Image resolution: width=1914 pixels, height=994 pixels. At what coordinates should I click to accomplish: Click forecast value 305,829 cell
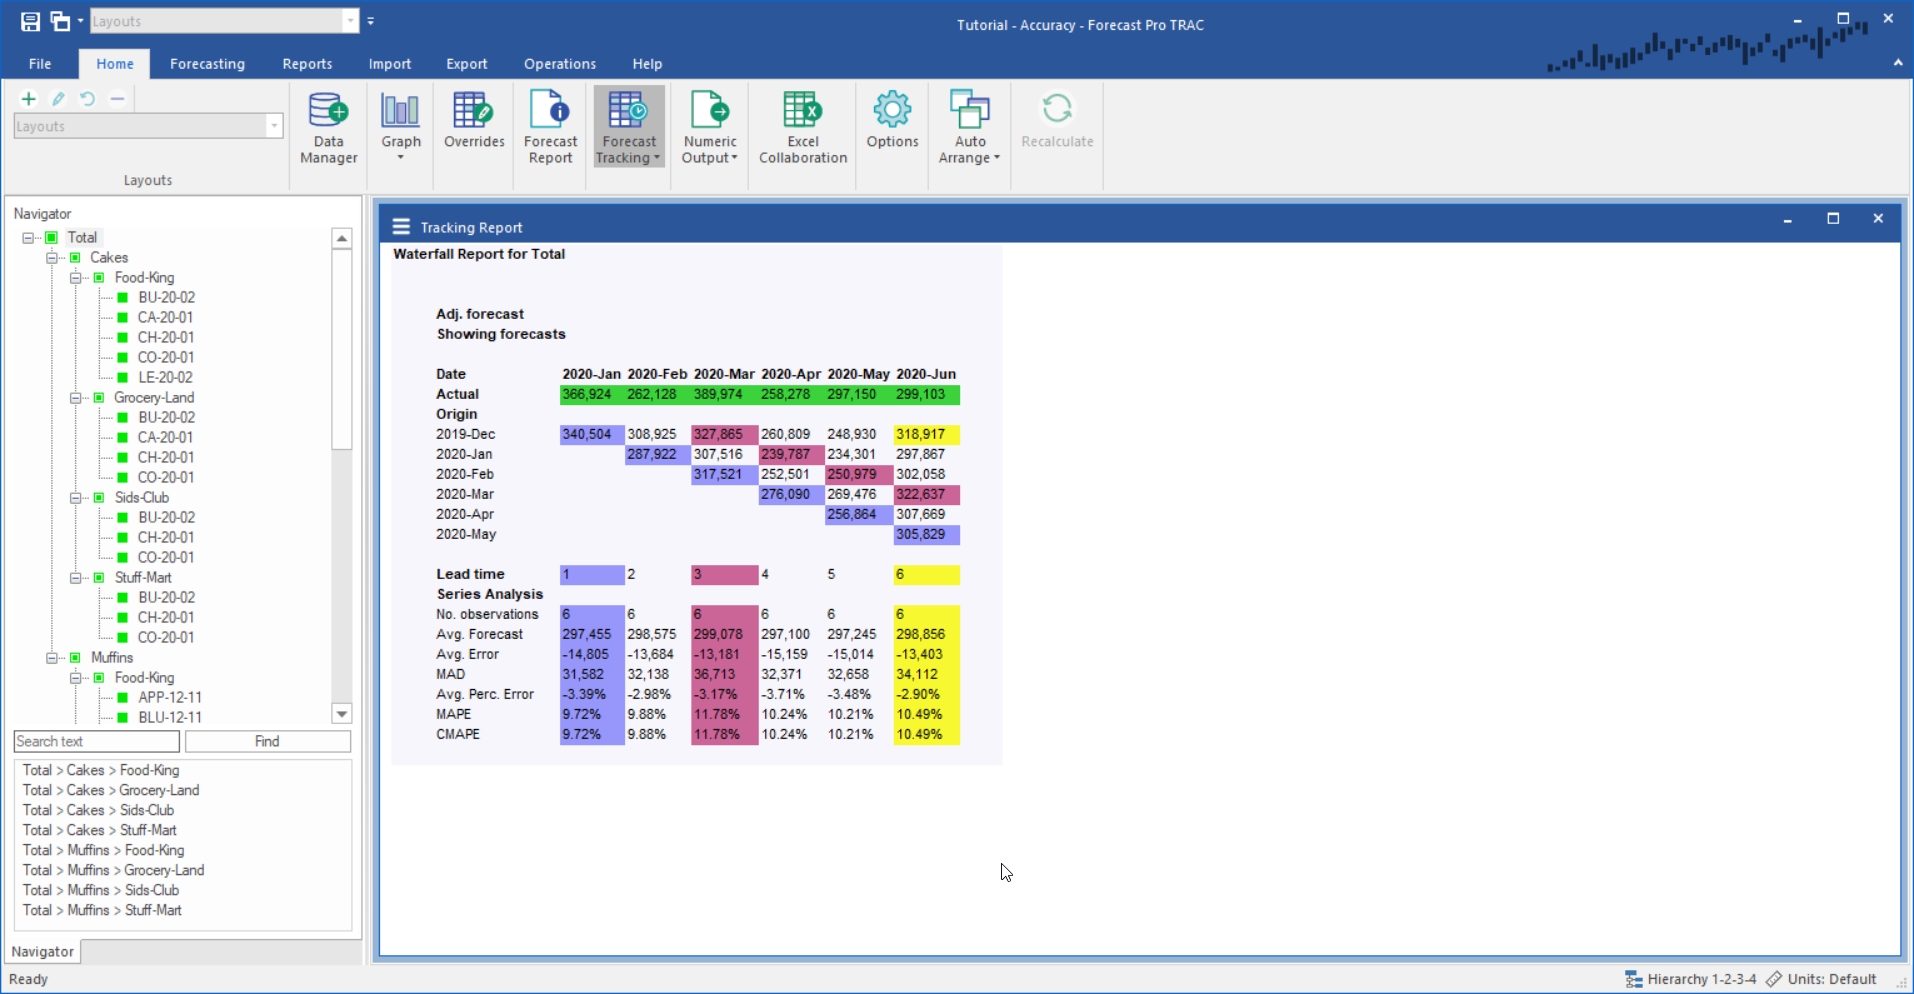tap(927, 535)
